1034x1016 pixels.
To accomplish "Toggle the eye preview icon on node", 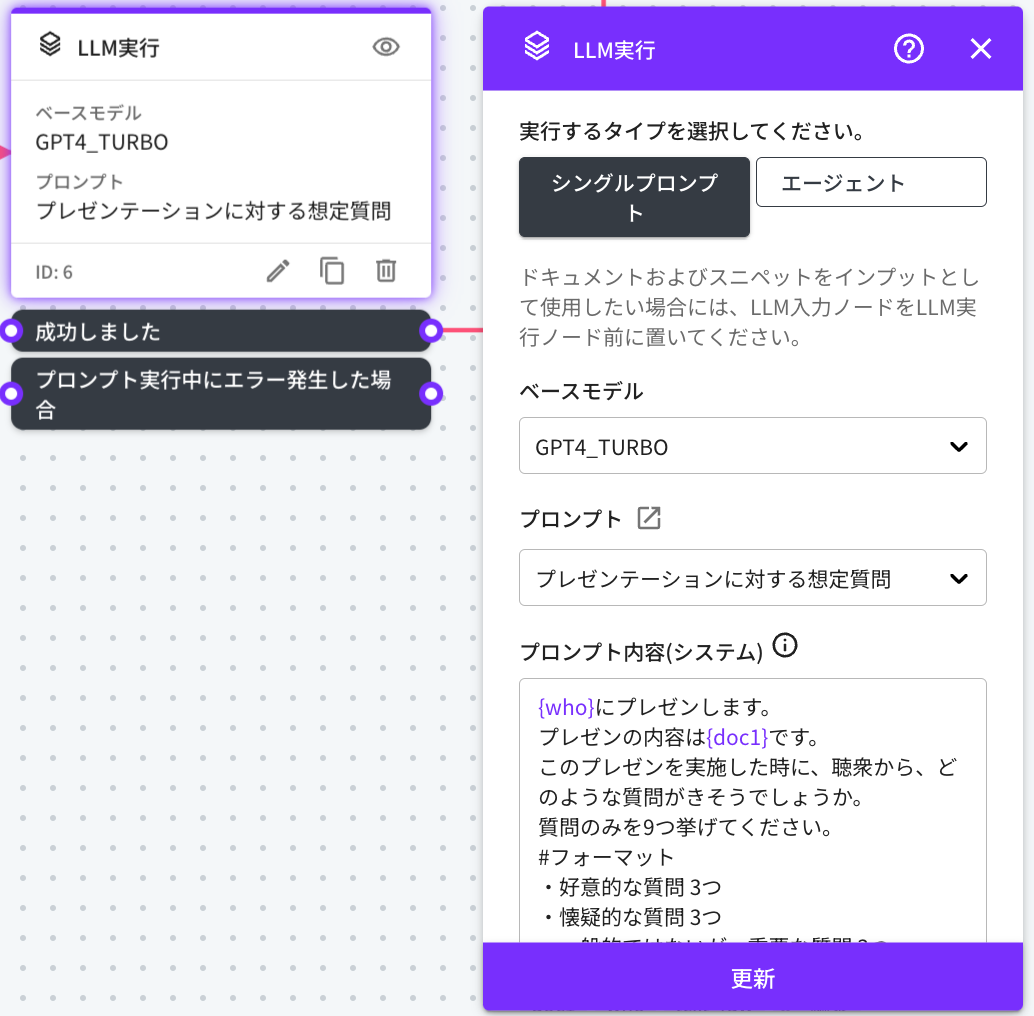I will [x=386, y=47].
